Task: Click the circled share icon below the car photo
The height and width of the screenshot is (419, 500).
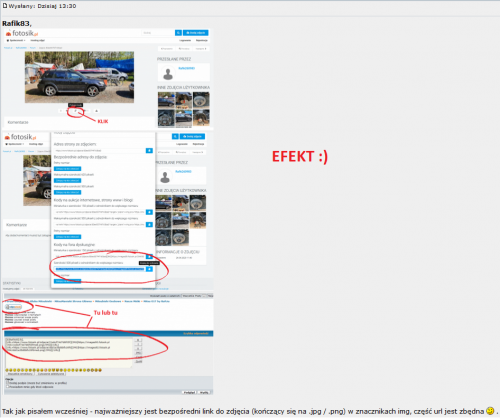Action: tap(75, 111)
